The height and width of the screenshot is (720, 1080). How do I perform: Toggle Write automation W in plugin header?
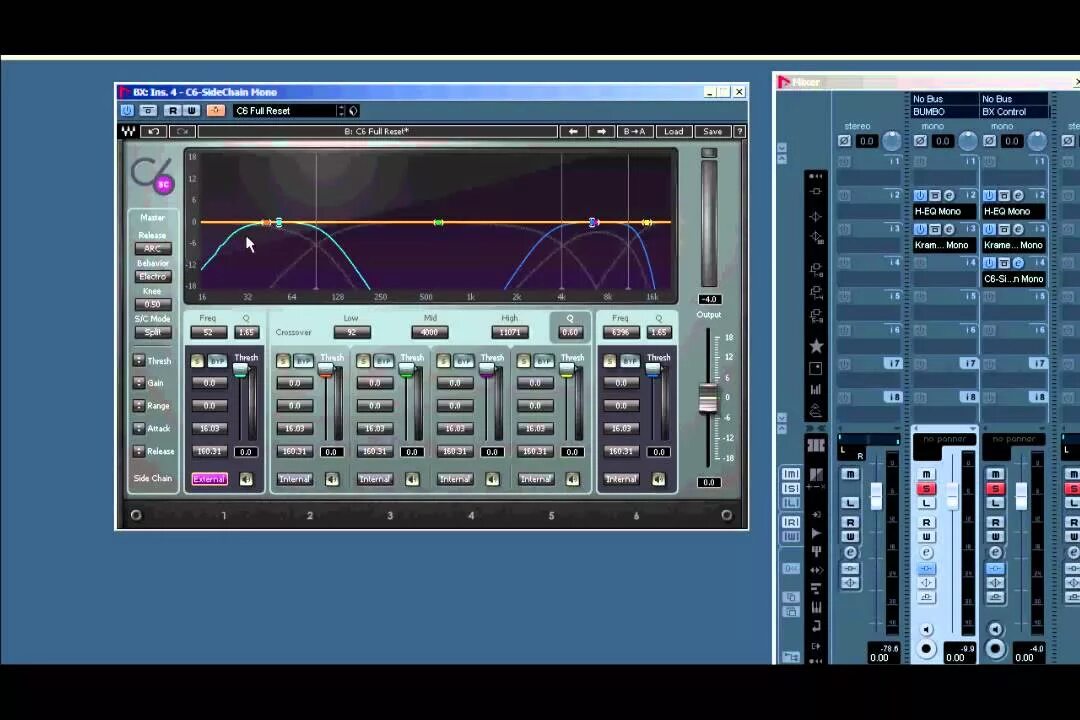click(191, 110)
